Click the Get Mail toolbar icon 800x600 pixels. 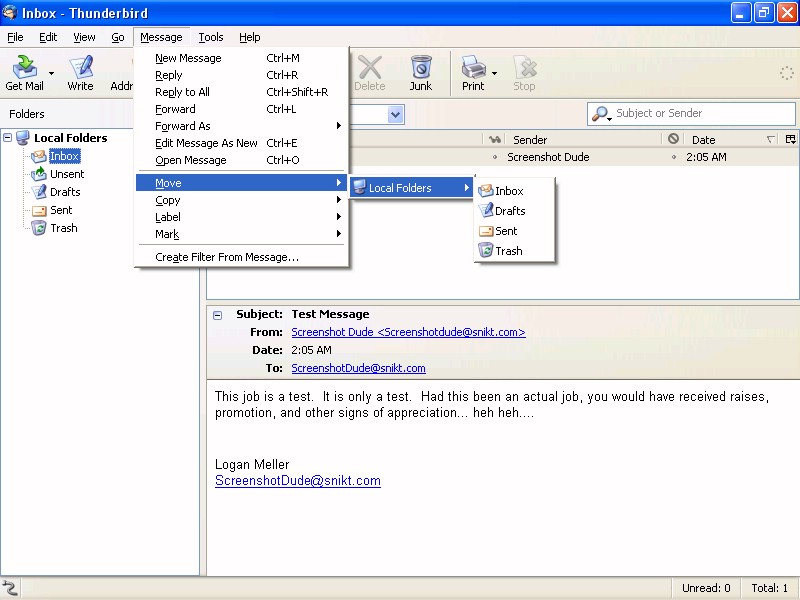point(24,73)
